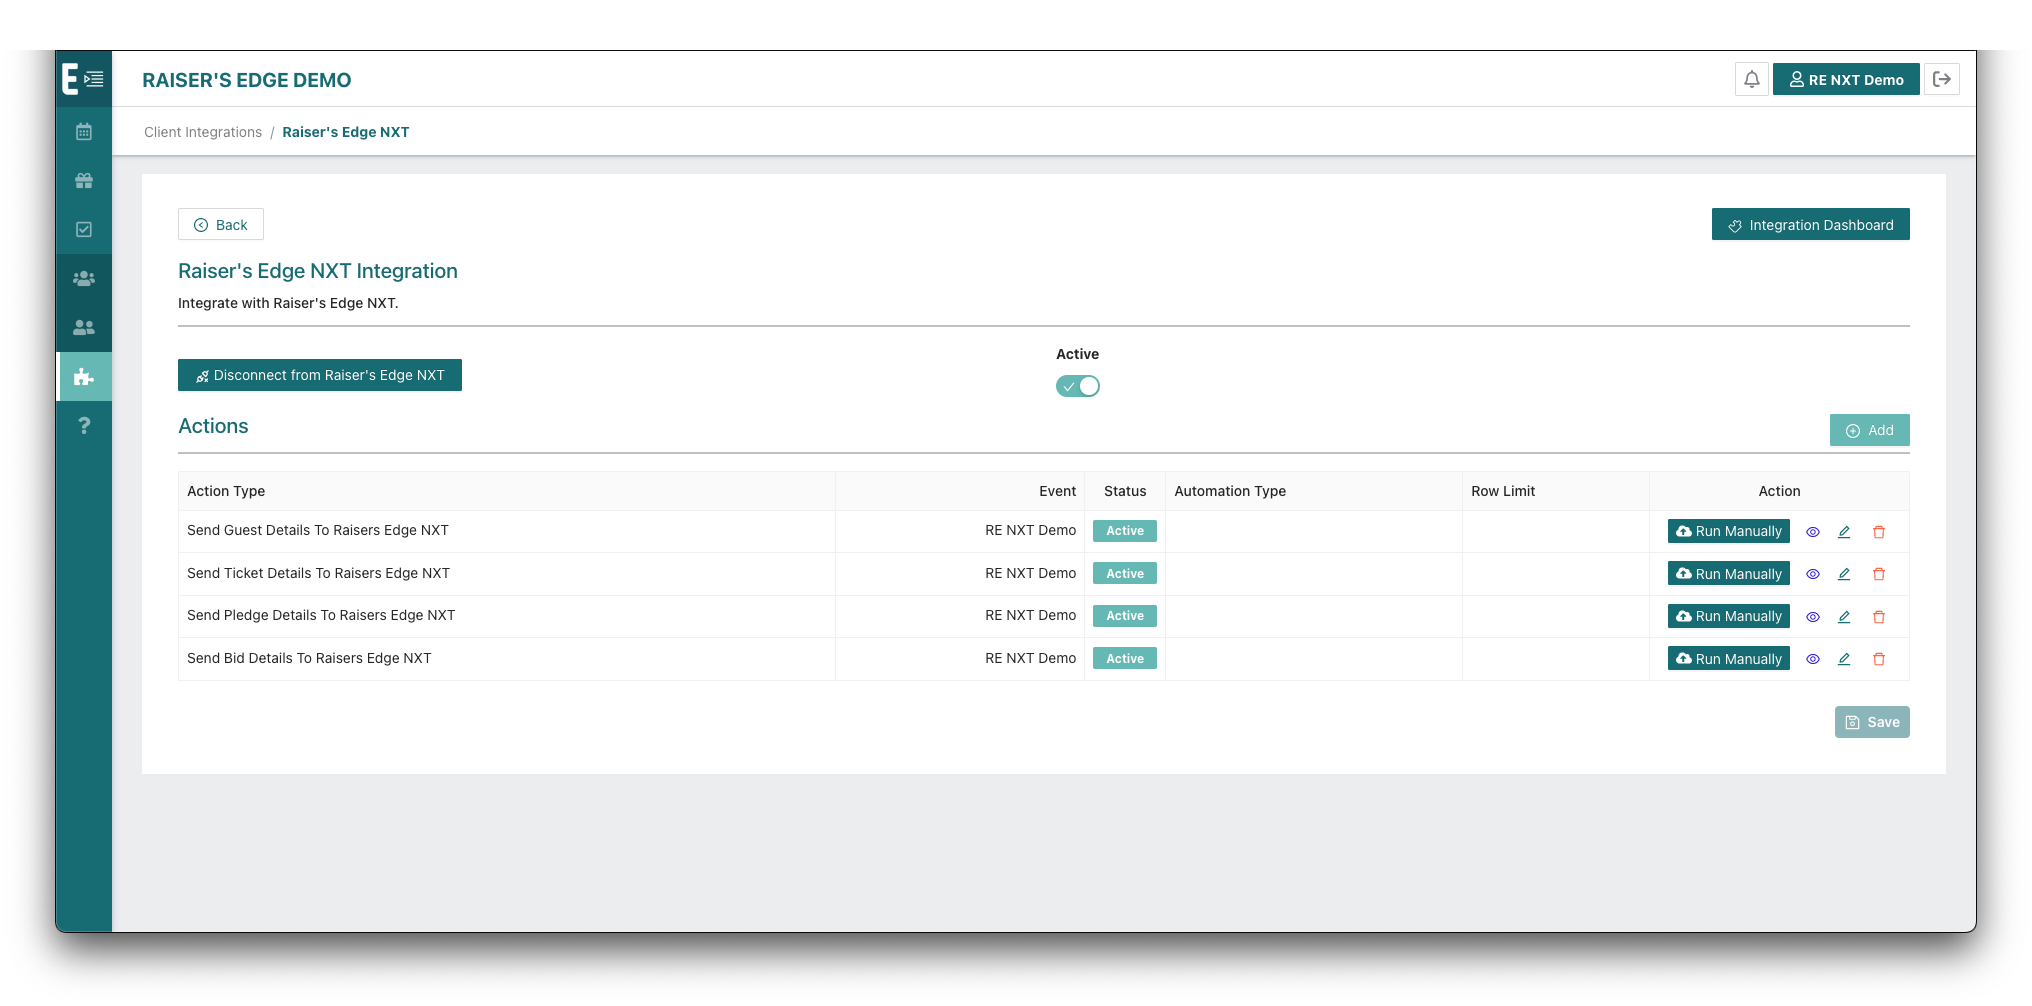Click the RAISER'S EDGE DEMO page title
The image size is (2032, 1006).
pos(247,80)
